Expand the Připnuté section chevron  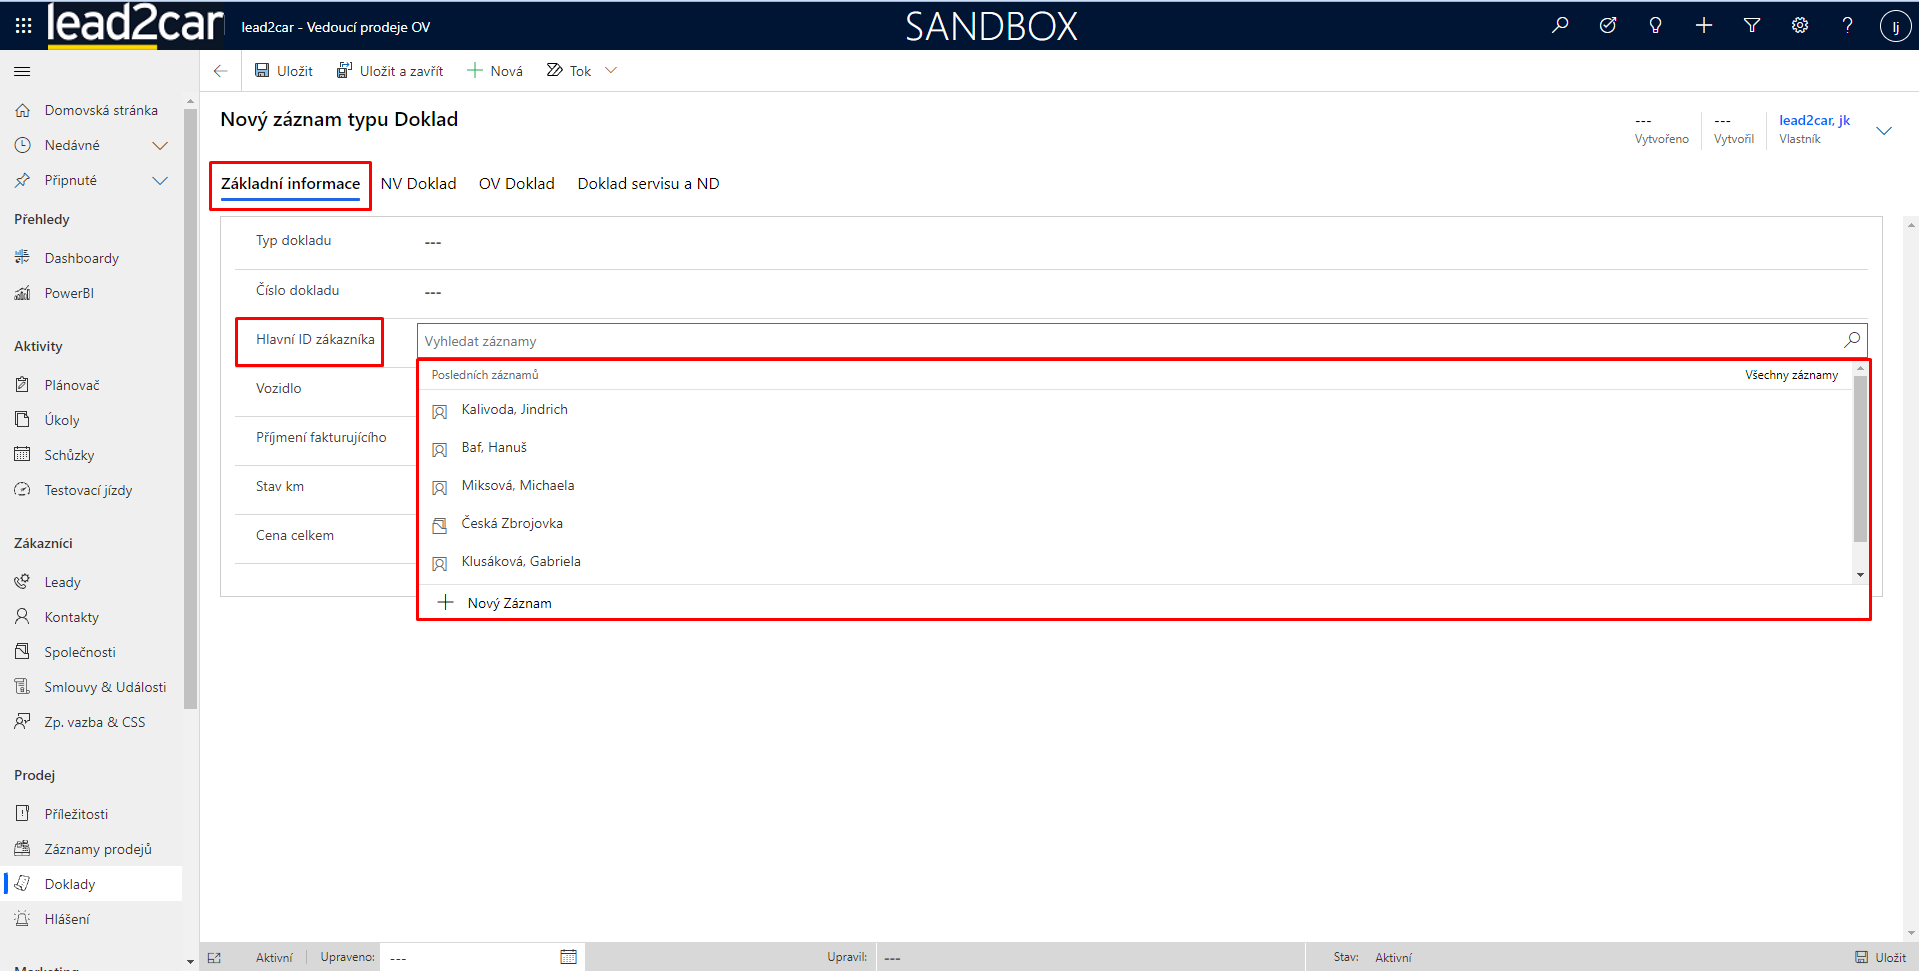(159, 181)
